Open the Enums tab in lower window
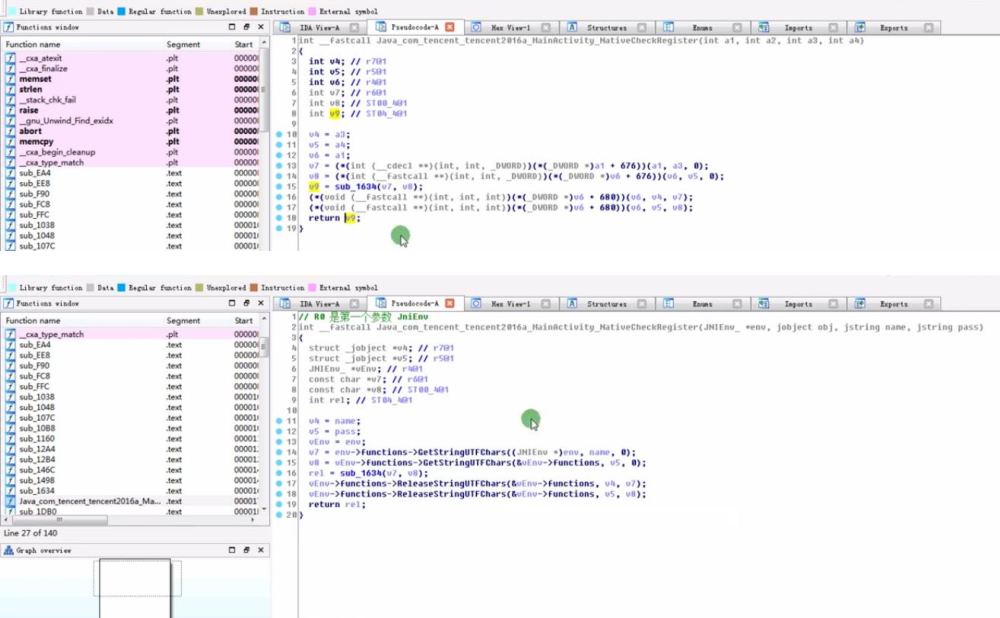Viewport: 1000px width, 618px height. [x=702, y=304]
